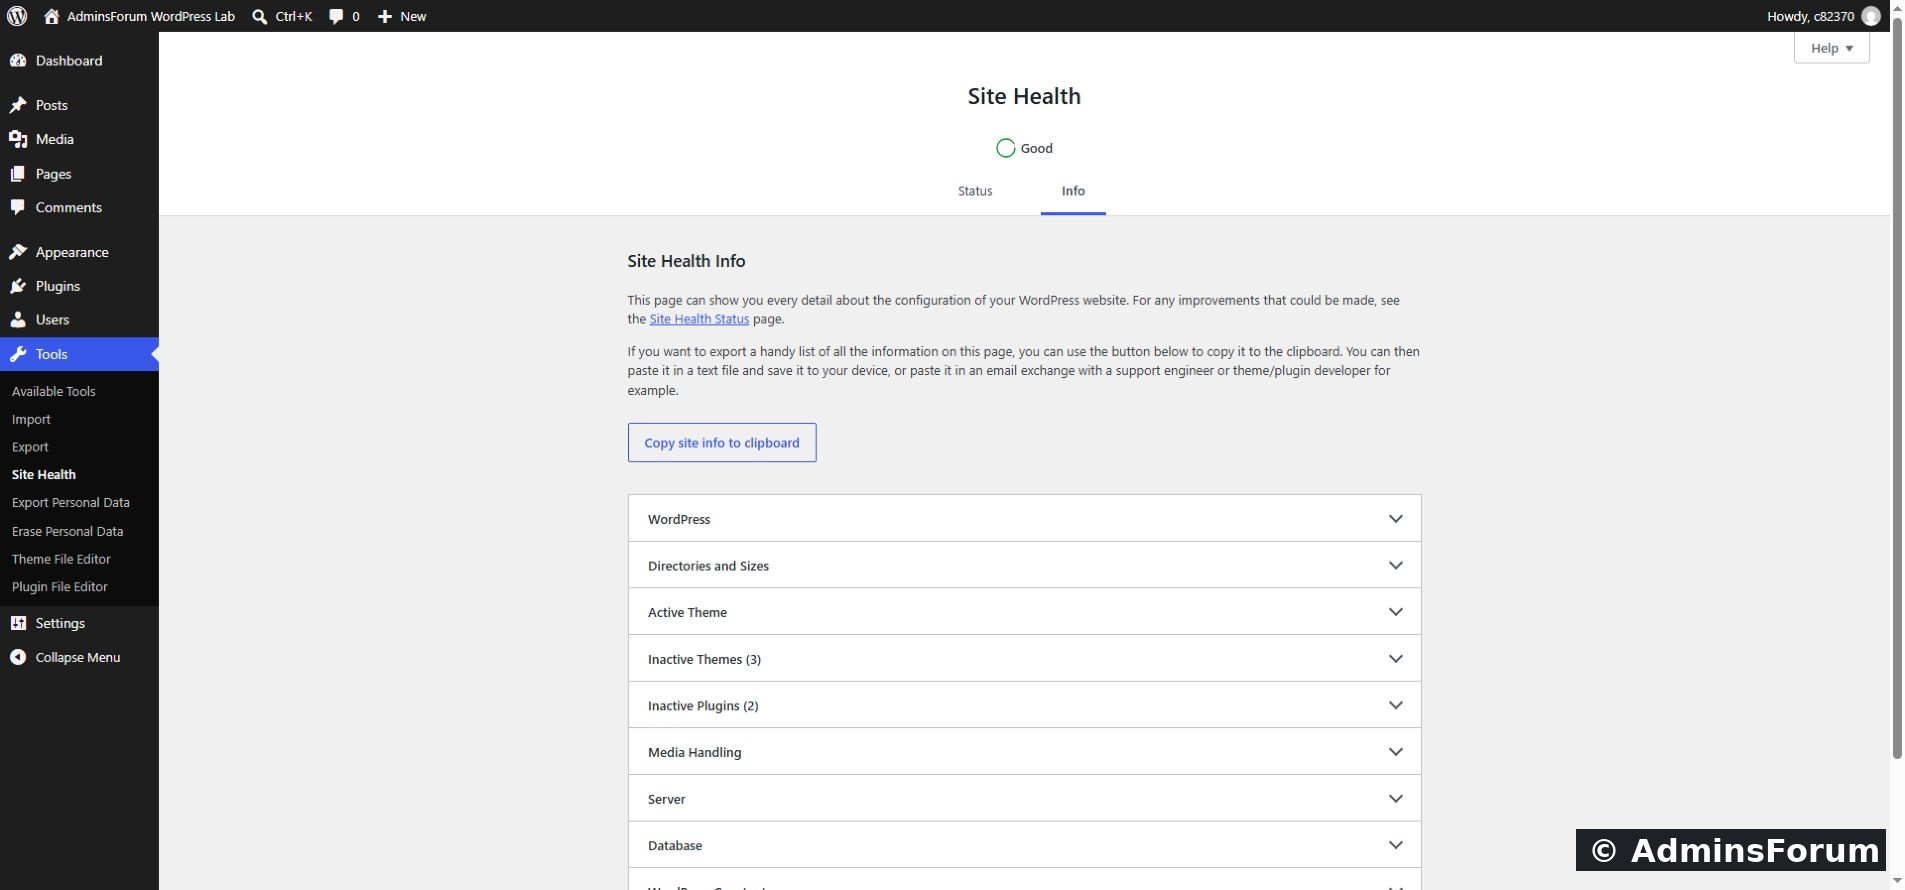
Task: Switch to the Status tab
Action: pos(975,191)
